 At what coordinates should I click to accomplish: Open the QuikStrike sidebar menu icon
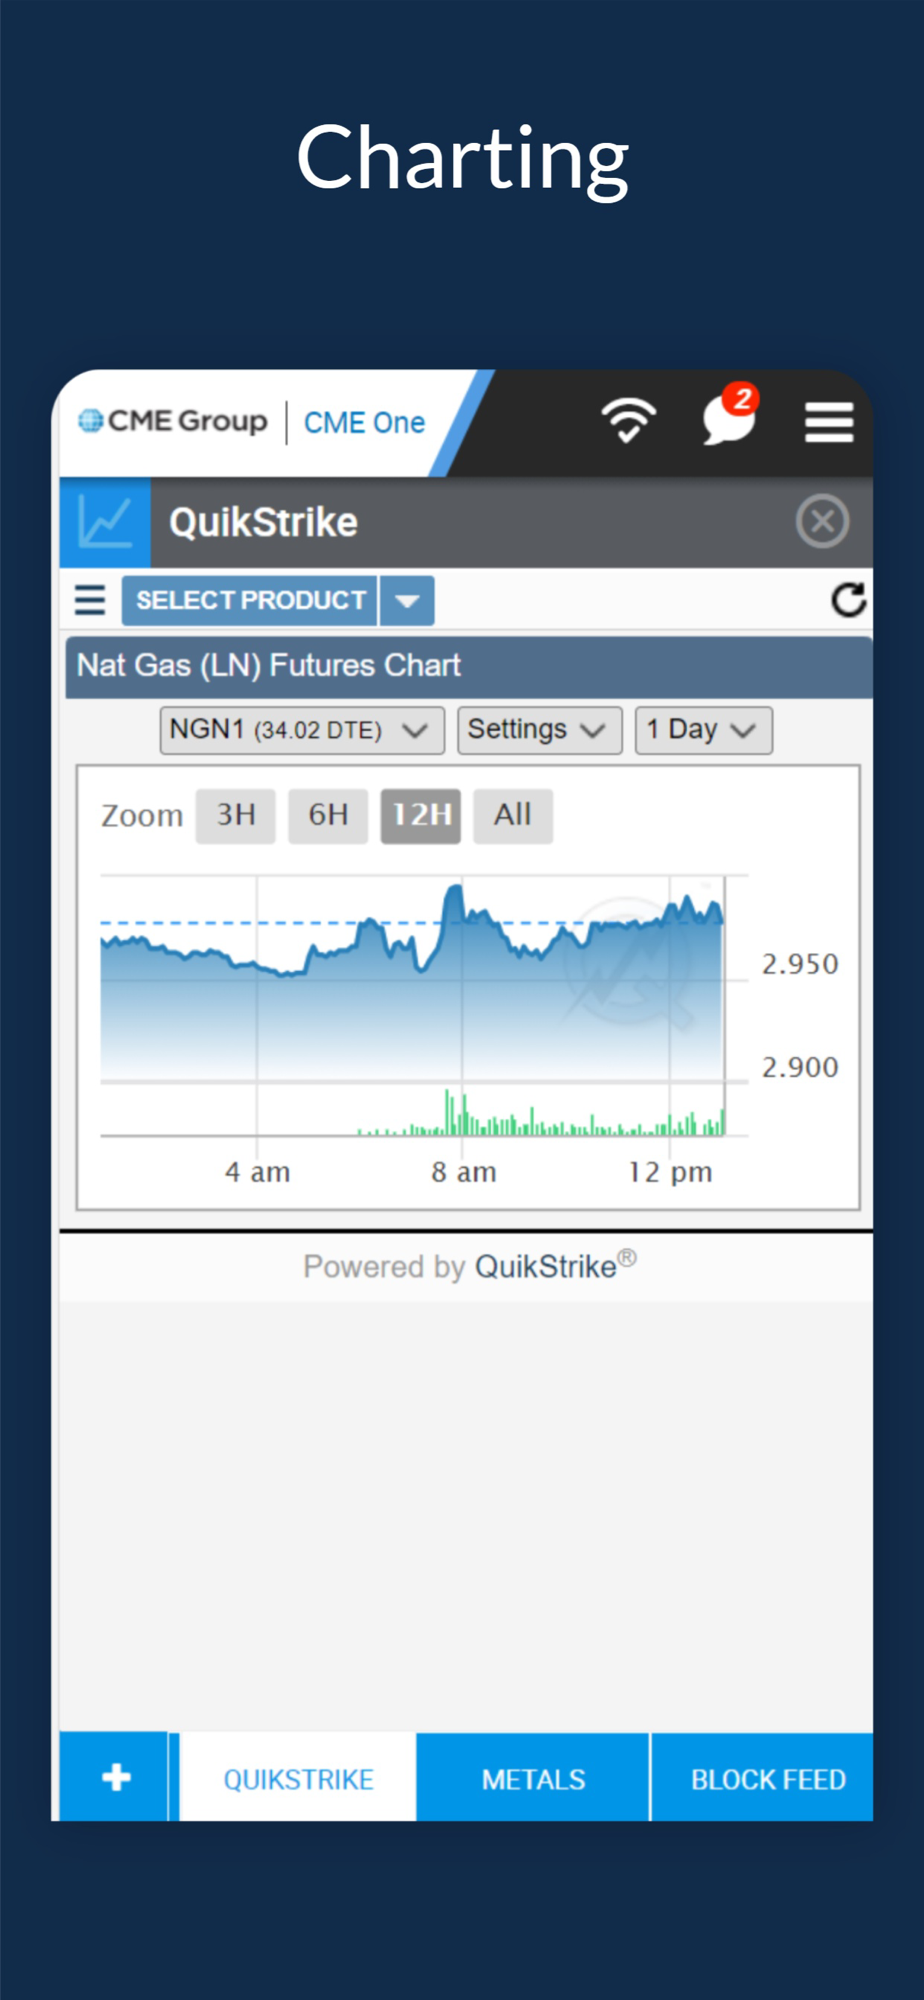point(90,600)
